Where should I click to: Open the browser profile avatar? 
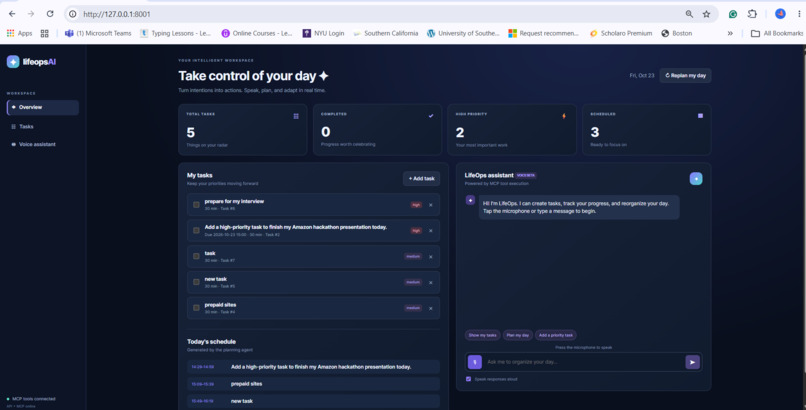pos(780,14)
